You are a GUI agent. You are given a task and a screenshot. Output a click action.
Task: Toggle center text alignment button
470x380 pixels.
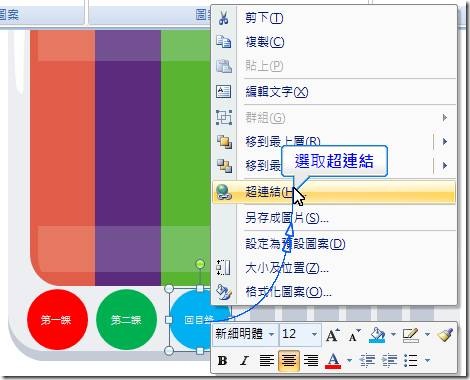289,360
